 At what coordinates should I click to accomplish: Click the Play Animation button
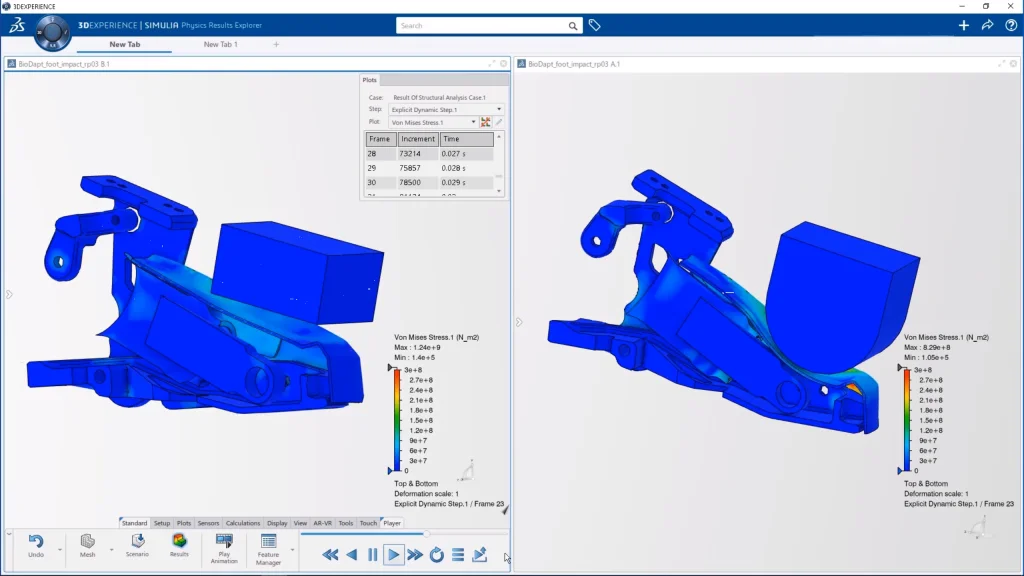(x=224, y=546)
